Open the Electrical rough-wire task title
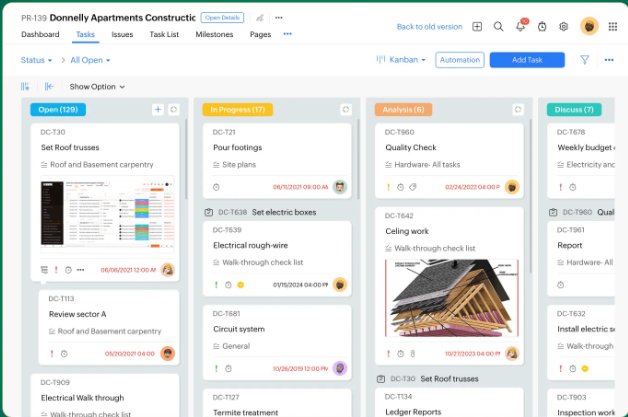Viewport: 628px width, 417px height. 250,245
